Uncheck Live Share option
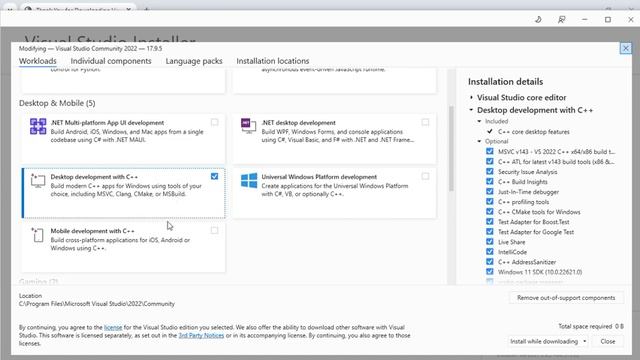Viewport: 640px width, 360px height. [490, 242]
